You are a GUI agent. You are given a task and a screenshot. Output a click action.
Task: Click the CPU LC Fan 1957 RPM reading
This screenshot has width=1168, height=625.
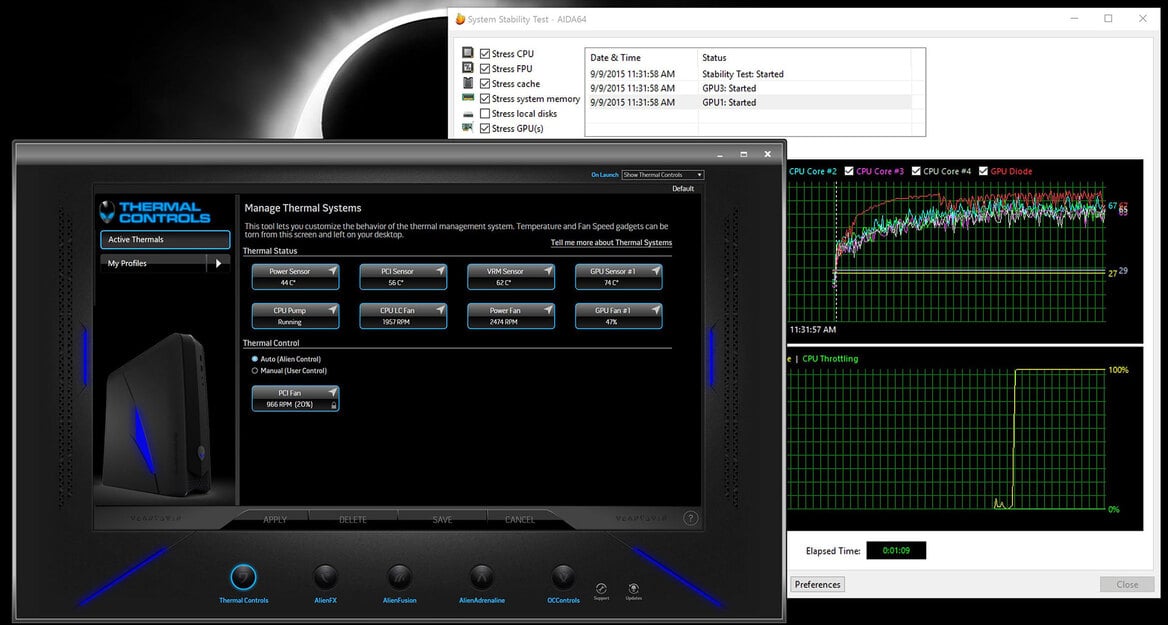[398, 323]
